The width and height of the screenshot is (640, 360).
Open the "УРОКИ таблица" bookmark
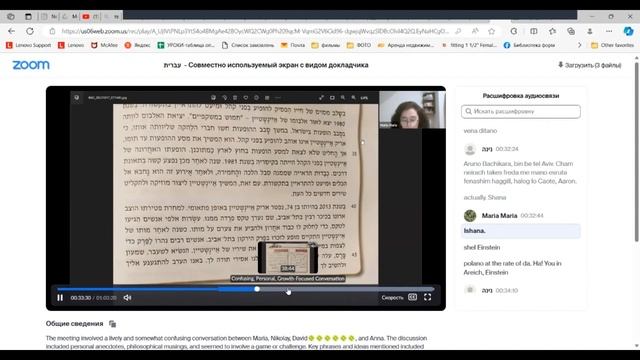[x=186, y=45]
